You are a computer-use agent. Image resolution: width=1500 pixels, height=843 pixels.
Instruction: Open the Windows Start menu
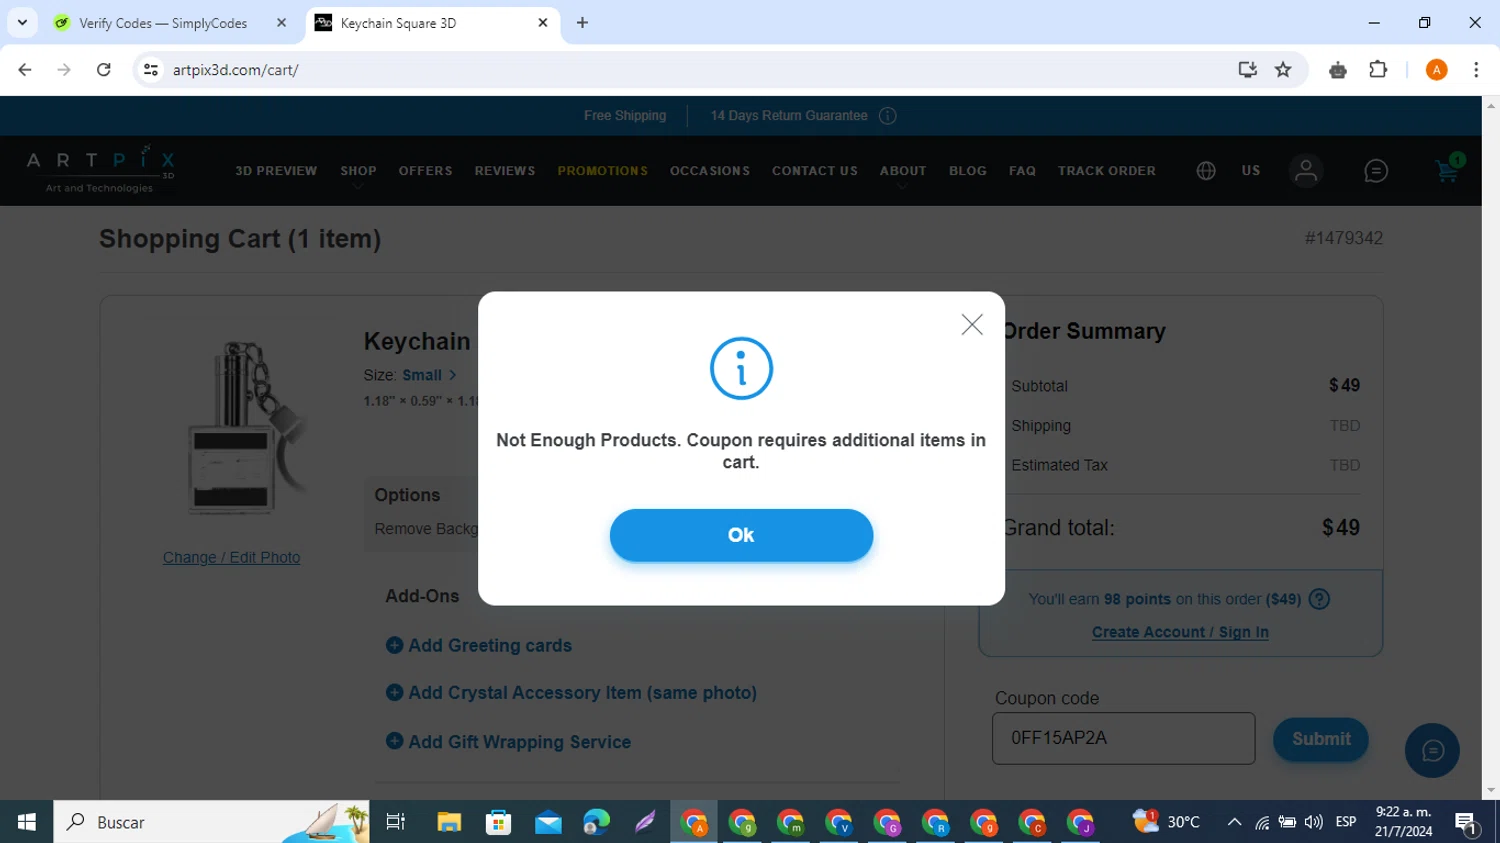click(27, 822)
